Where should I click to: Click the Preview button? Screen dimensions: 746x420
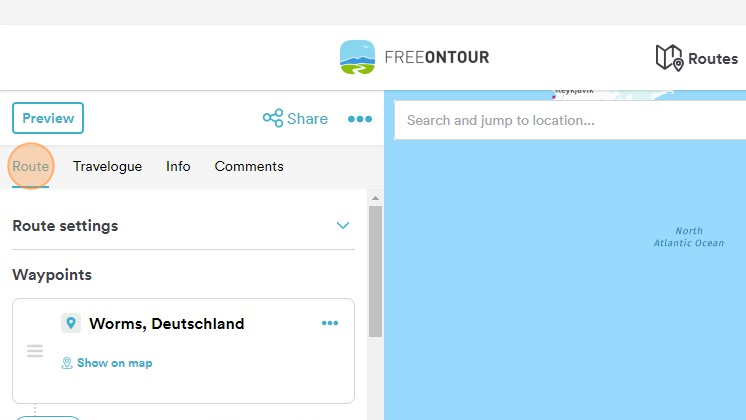pos(48,118)
